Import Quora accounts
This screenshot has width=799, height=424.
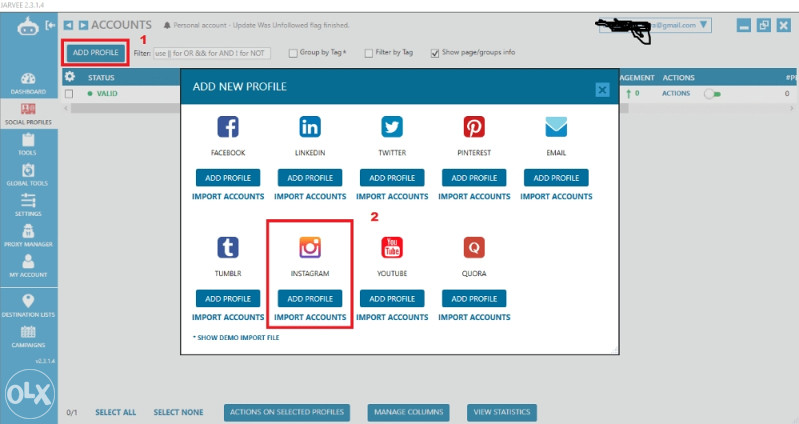(x=474, y=317)
